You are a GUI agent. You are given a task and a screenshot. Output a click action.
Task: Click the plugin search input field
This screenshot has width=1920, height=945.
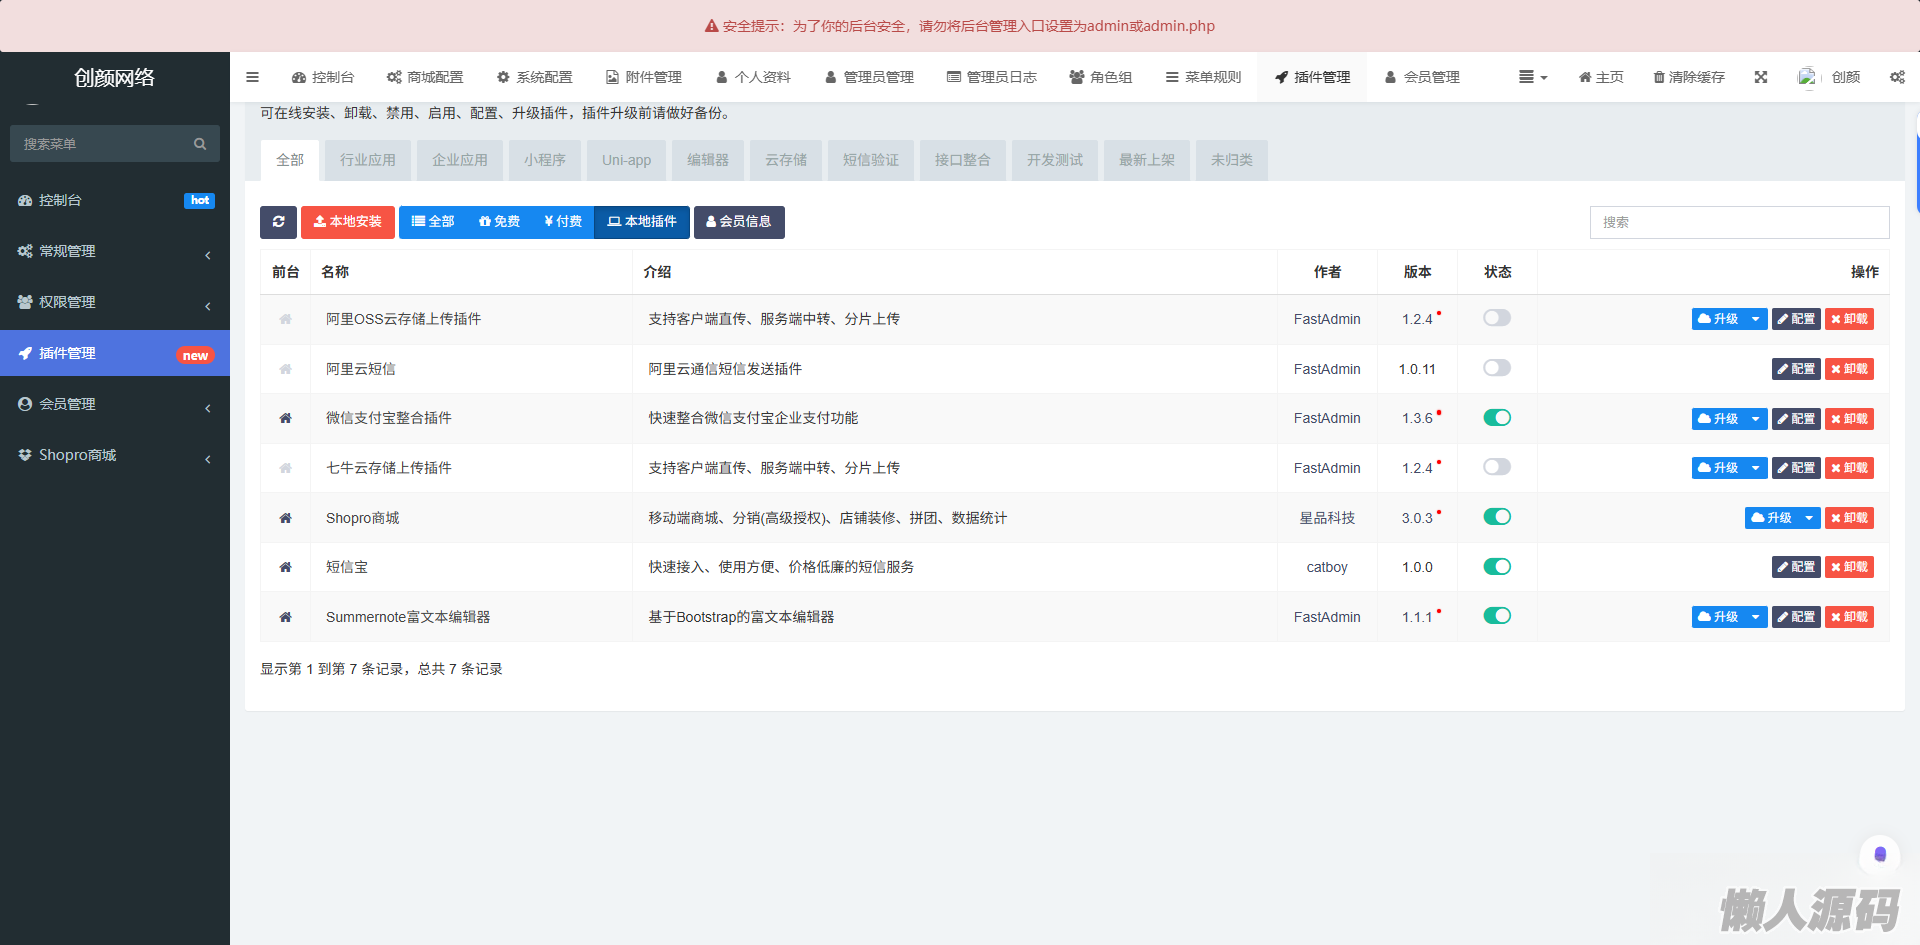(x=1738, y=222)
